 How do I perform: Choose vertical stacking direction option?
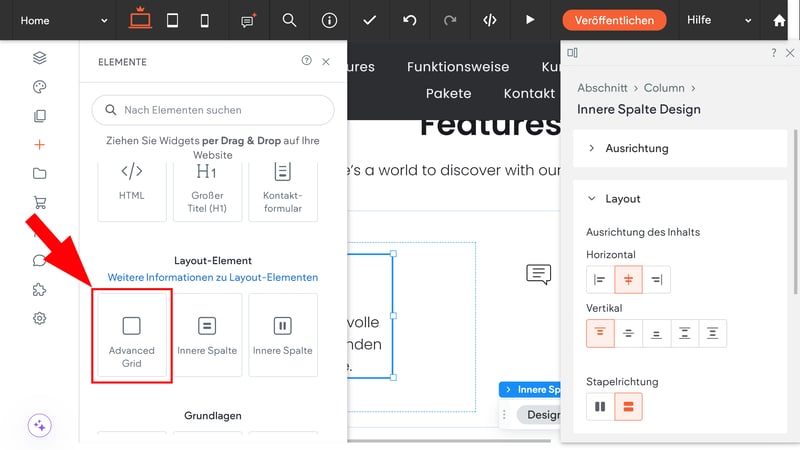(628, 407)
